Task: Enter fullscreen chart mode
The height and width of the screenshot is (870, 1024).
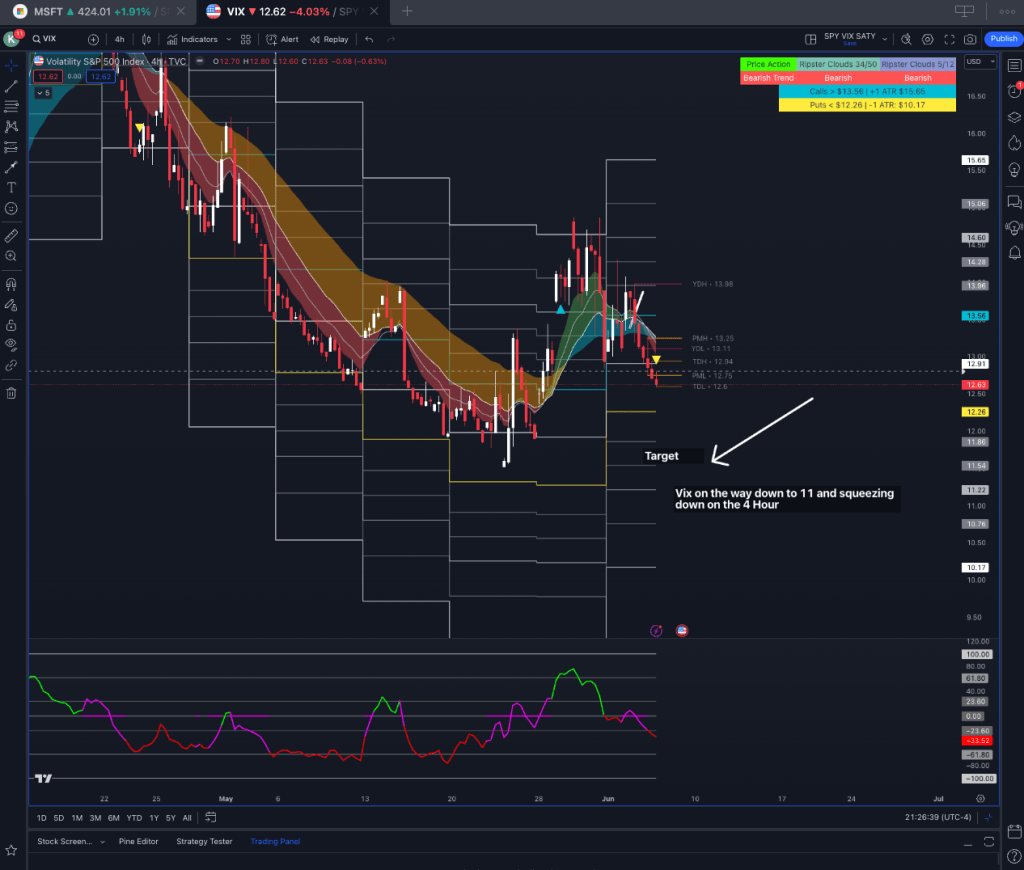Action: [x=949, y=39]
